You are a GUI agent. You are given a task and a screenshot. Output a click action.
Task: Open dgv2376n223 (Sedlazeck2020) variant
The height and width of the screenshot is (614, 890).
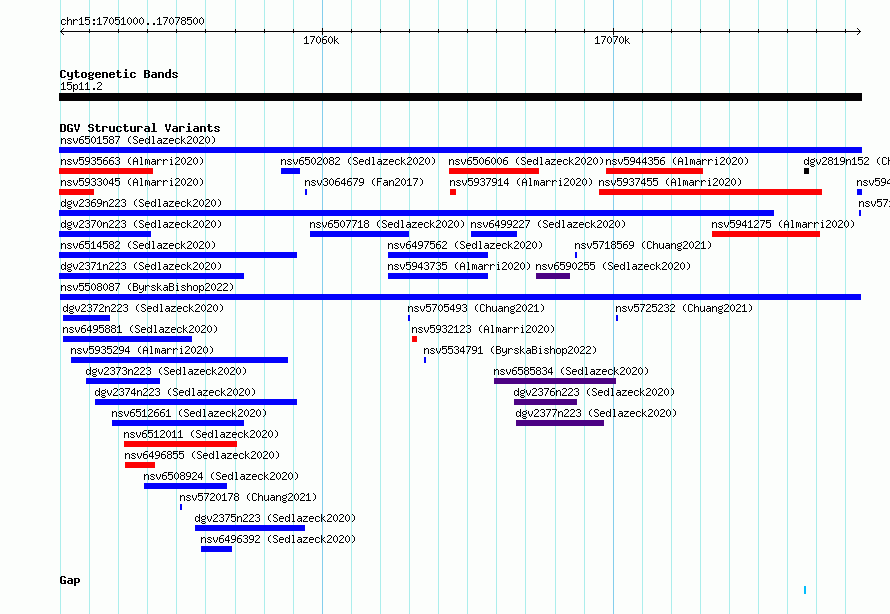[x=594, y=392]
